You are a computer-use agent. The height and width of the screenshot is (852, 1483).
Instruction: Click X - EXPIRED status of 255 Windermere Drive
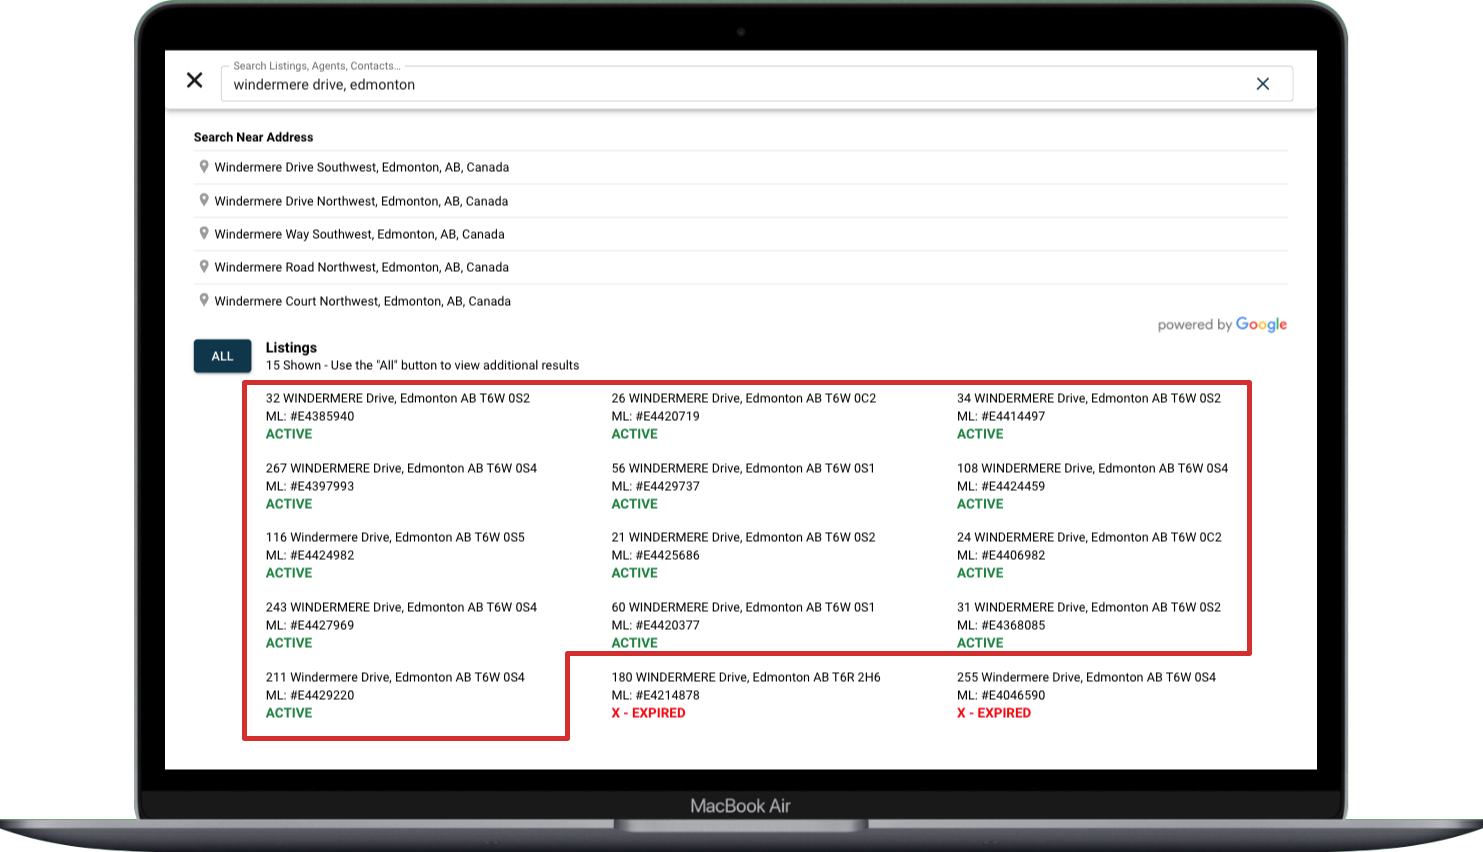tap(994, 713)
